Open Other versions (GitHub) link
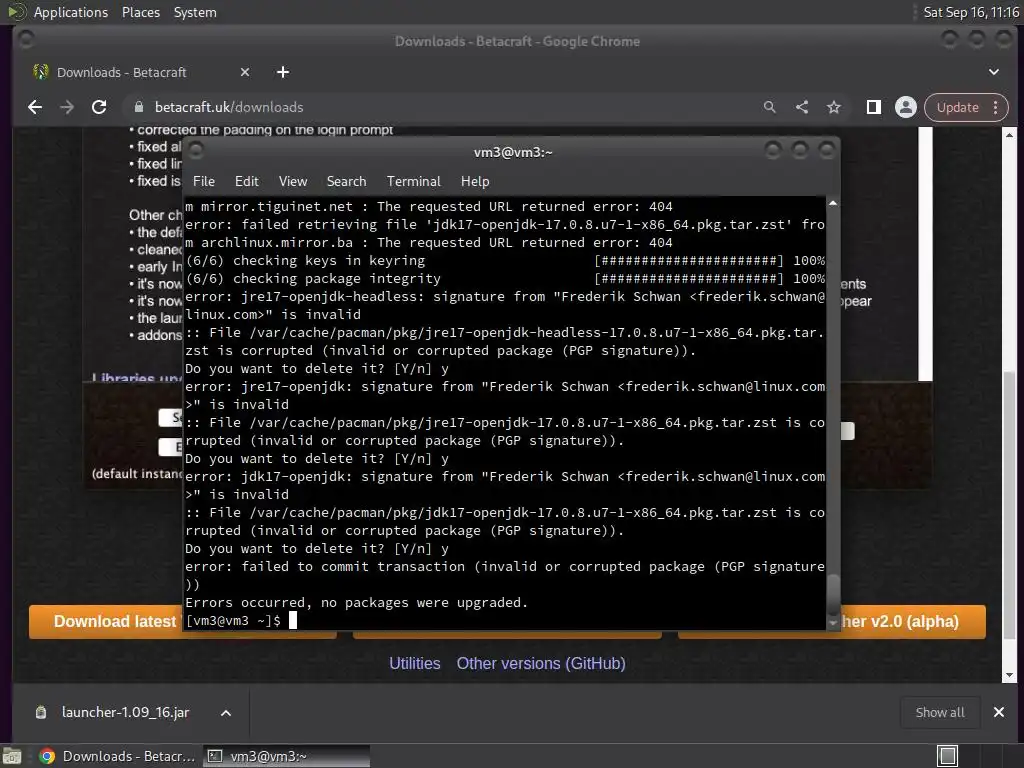 [x=541, y=664]
